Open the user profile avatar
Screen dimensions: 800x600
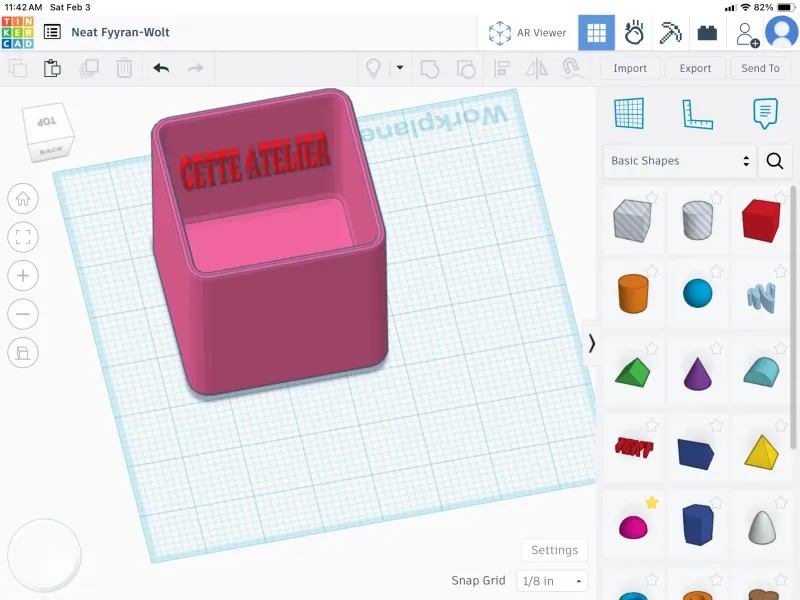[782, 32]
